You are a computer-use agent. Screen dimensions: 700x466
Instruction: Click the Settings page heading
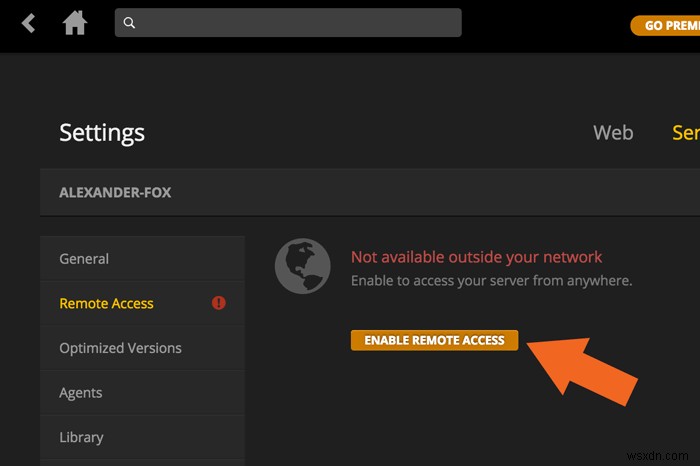(x=102, y=132)
